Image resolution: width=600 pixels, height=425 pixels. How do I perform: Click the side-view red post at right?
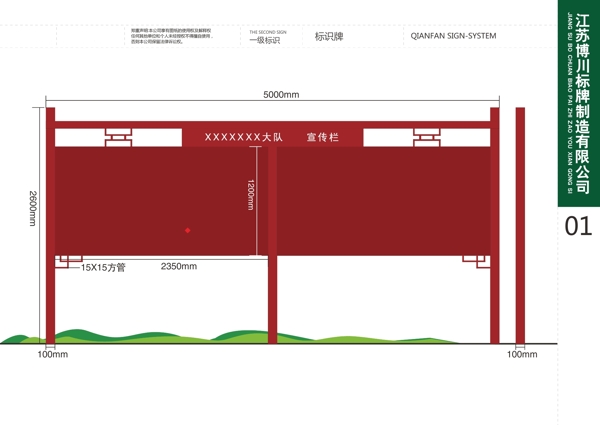pos(520,225)
